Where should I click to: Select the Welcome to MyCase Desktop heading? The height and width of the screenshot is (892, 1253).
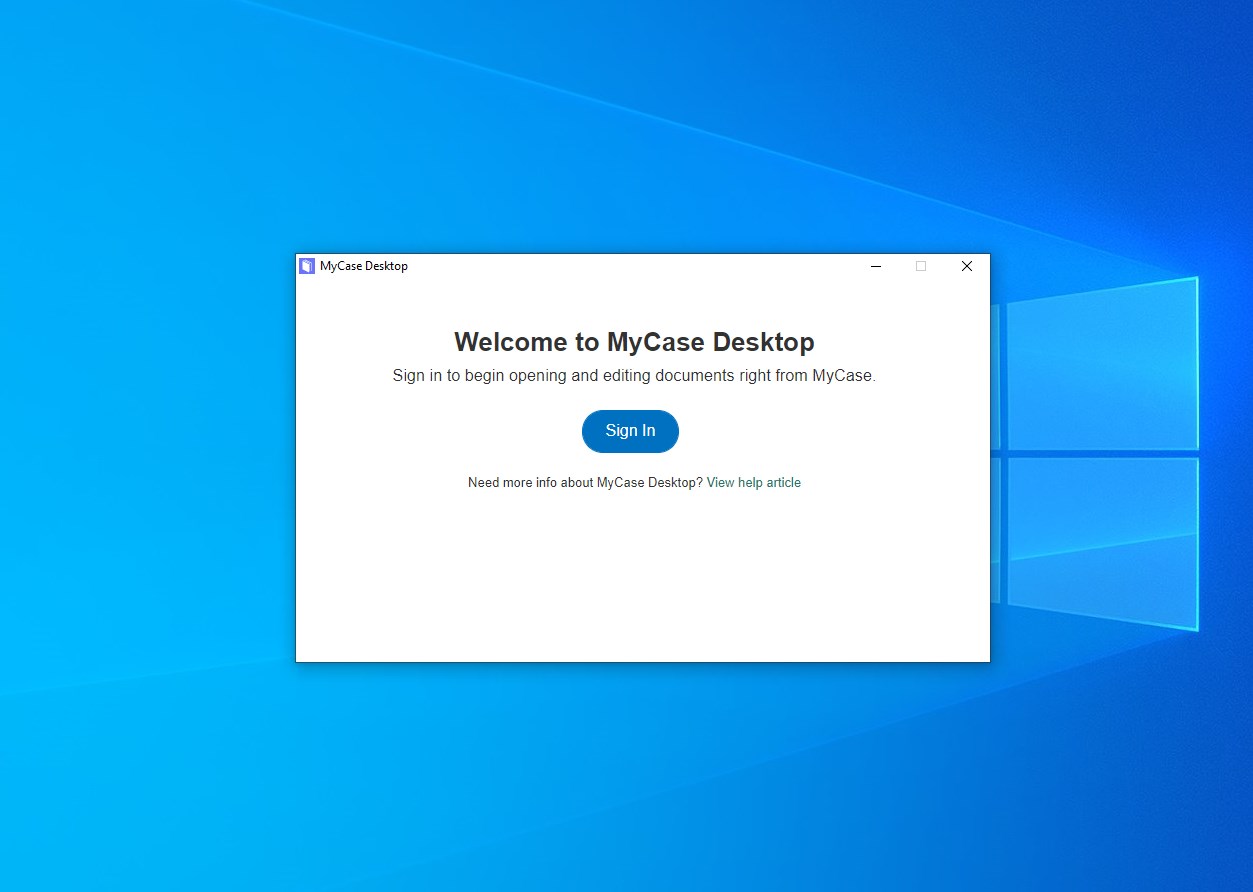pyautogui.click(x=634, y=341)
